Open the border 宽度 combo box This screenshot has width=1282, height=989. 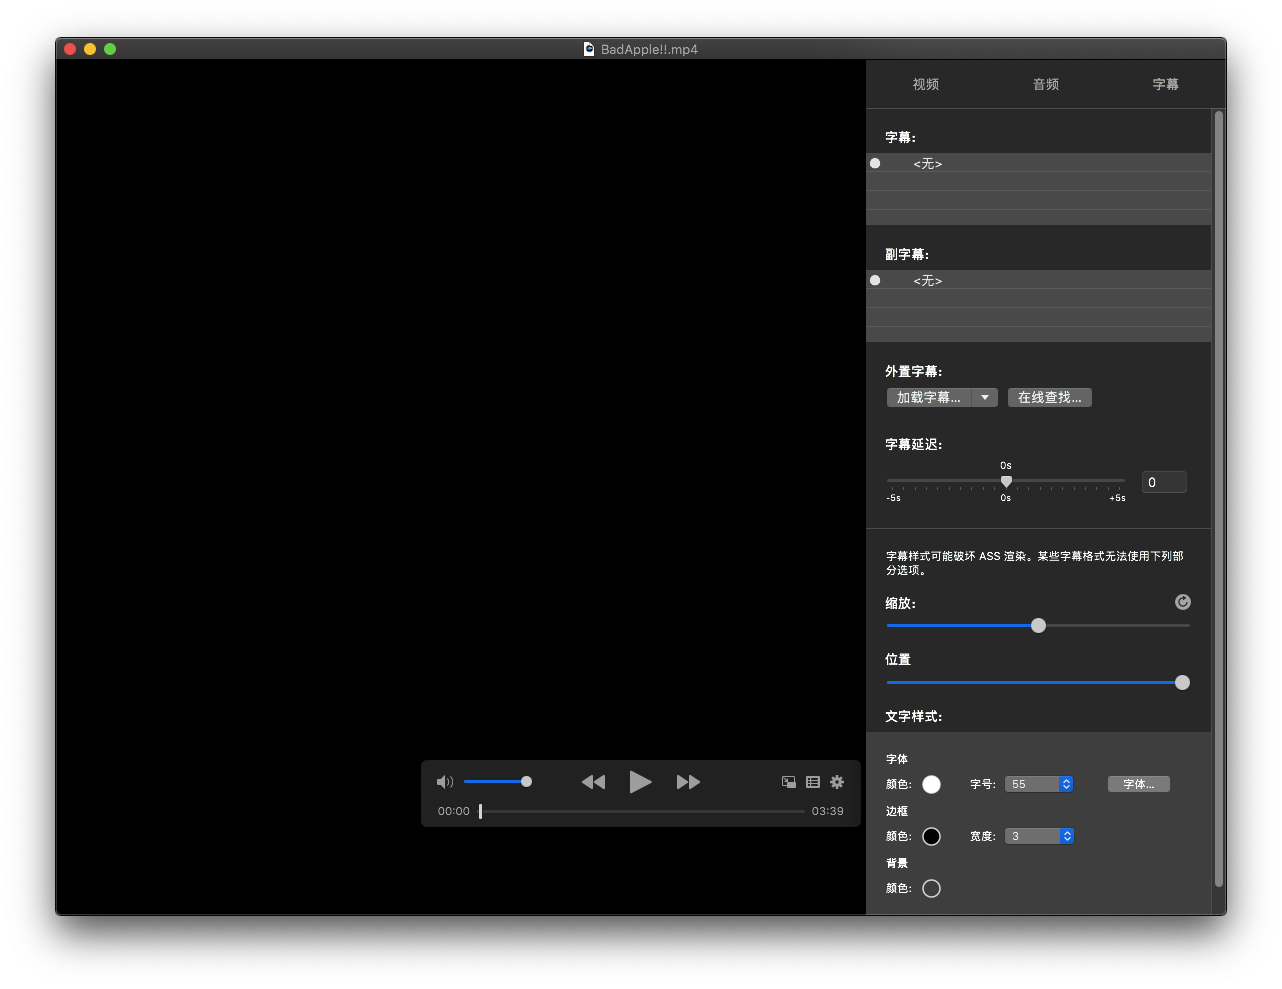pyautogui.click(x=1066, y=836)
